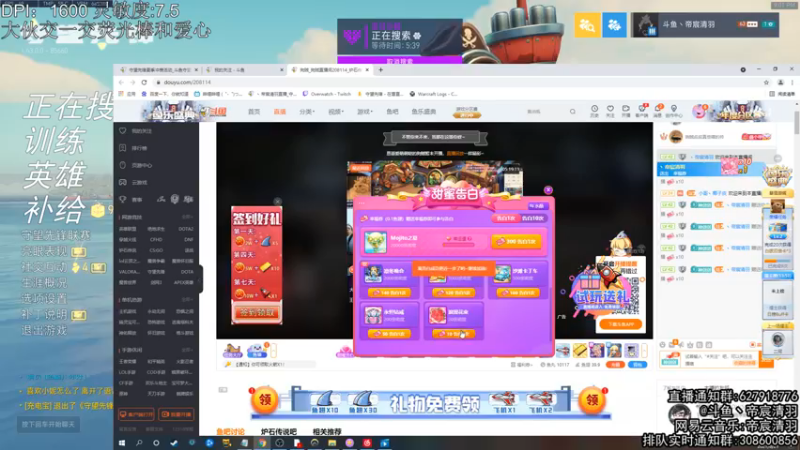Click 取消搜索 in the Overwatch queue box
Viewport: 800px width, 450px height.
point(399,61)
